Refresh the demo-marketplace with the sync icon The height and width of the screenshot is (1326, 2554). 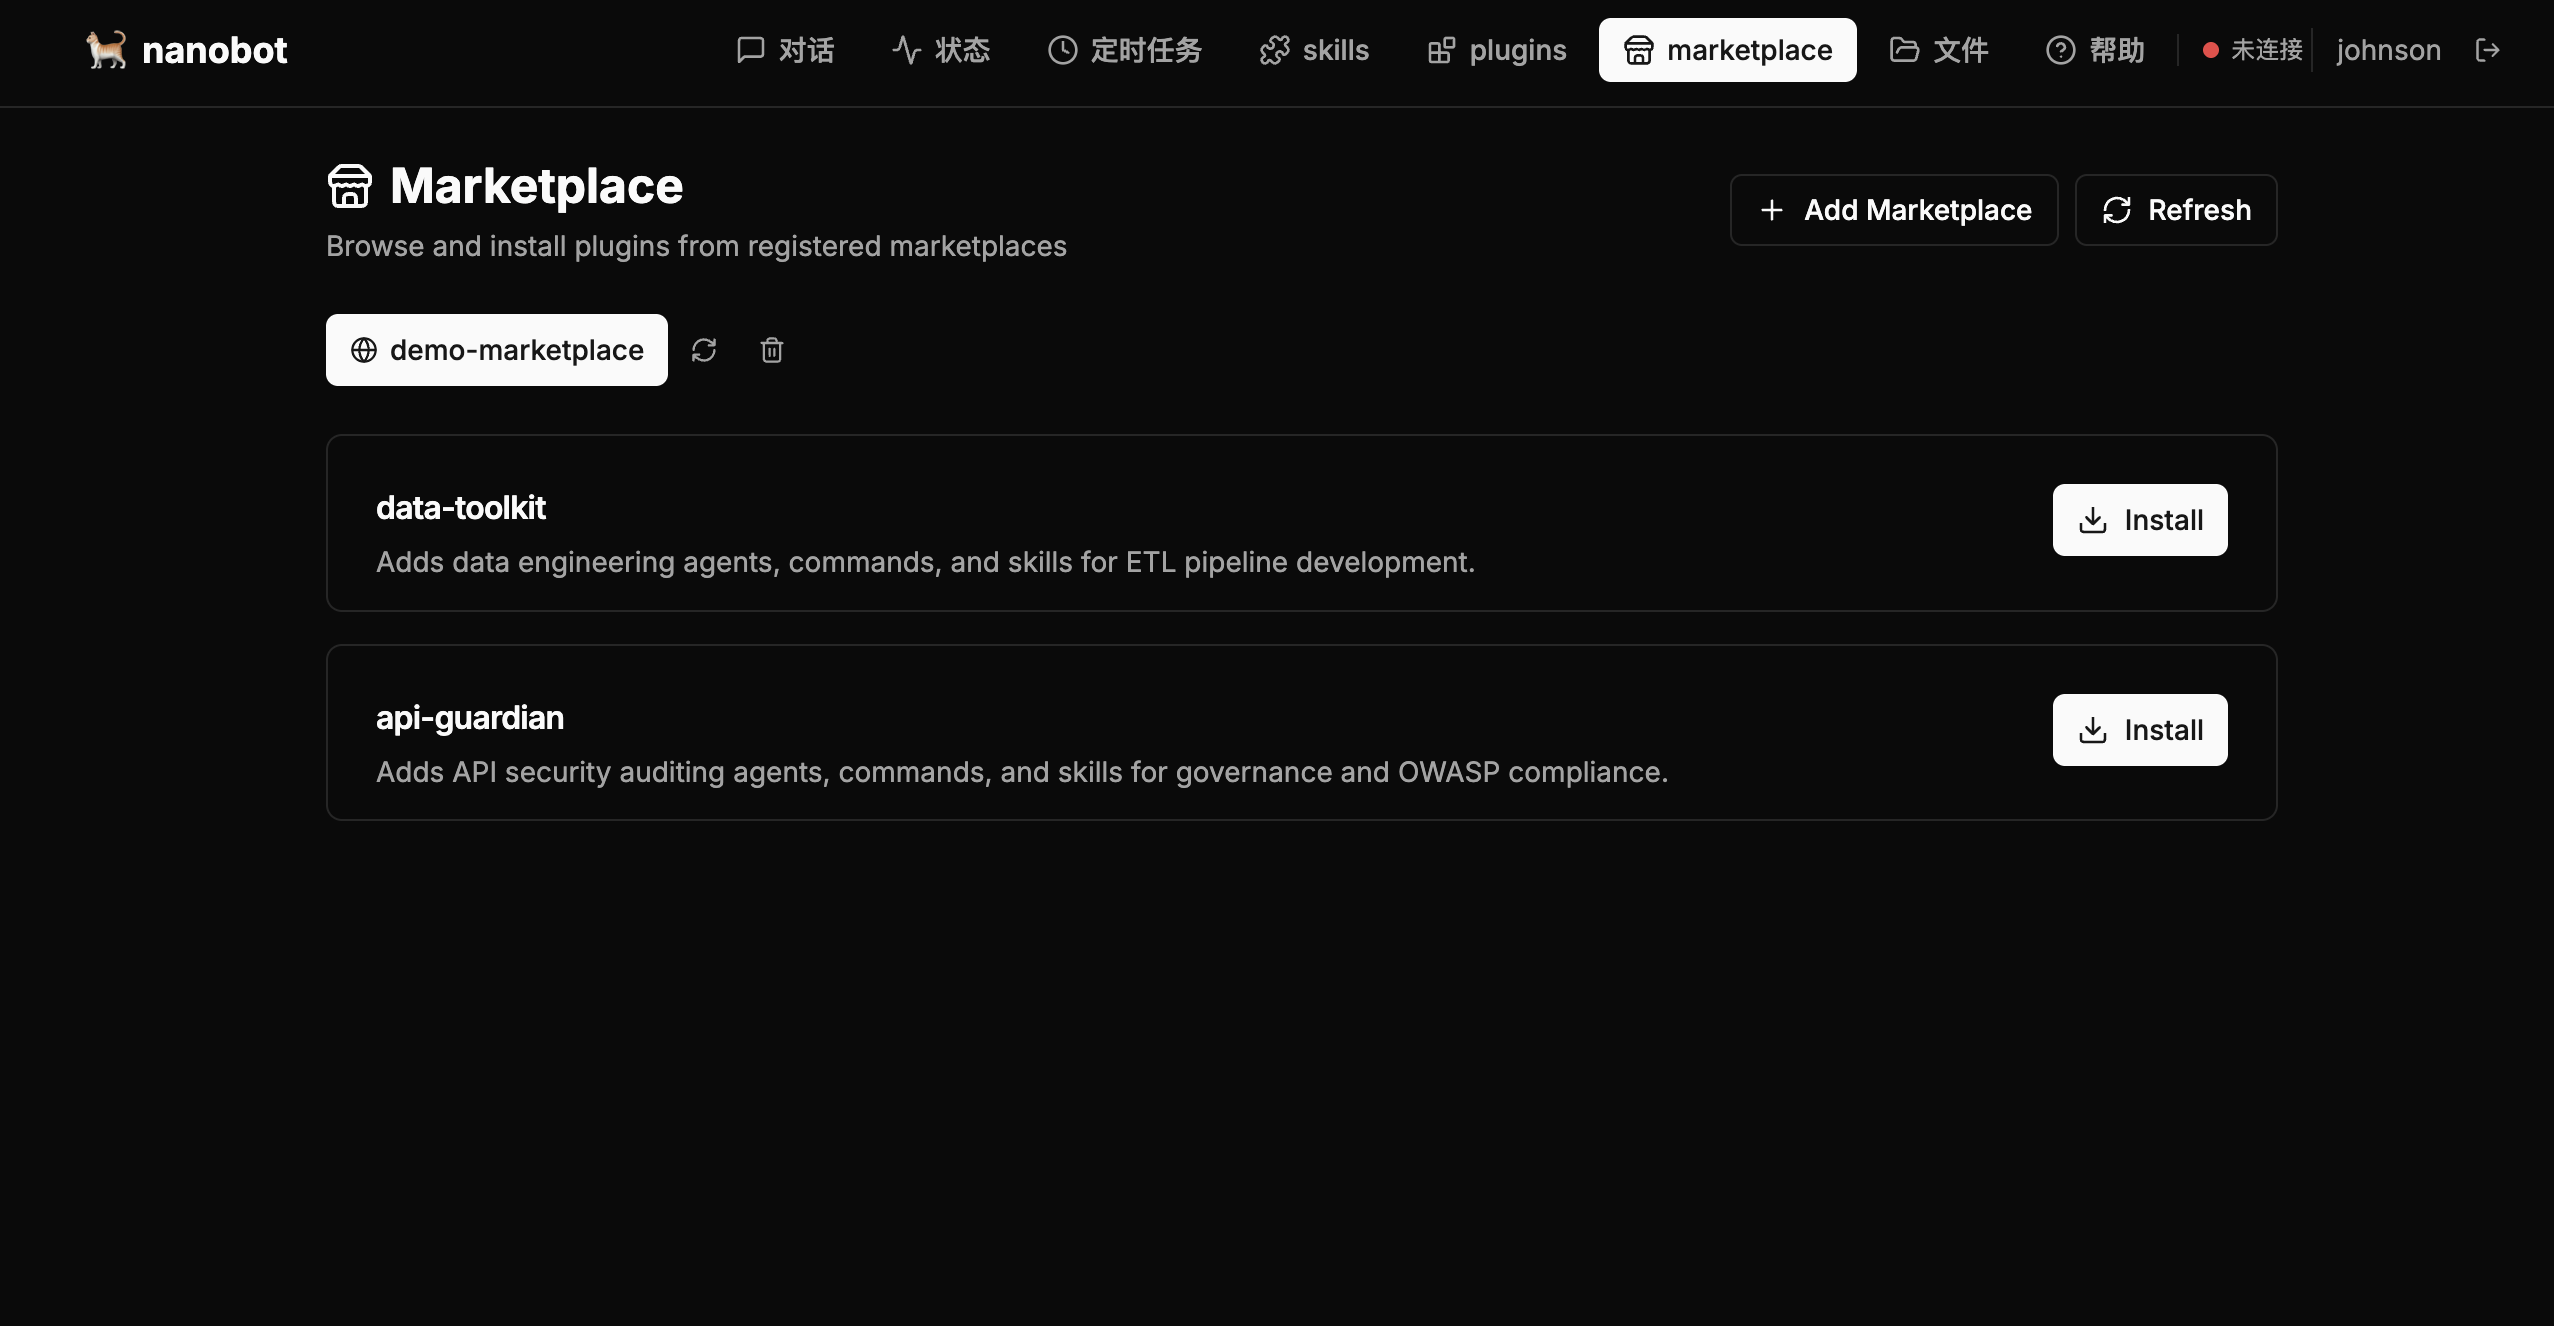(x=704, y=350)
